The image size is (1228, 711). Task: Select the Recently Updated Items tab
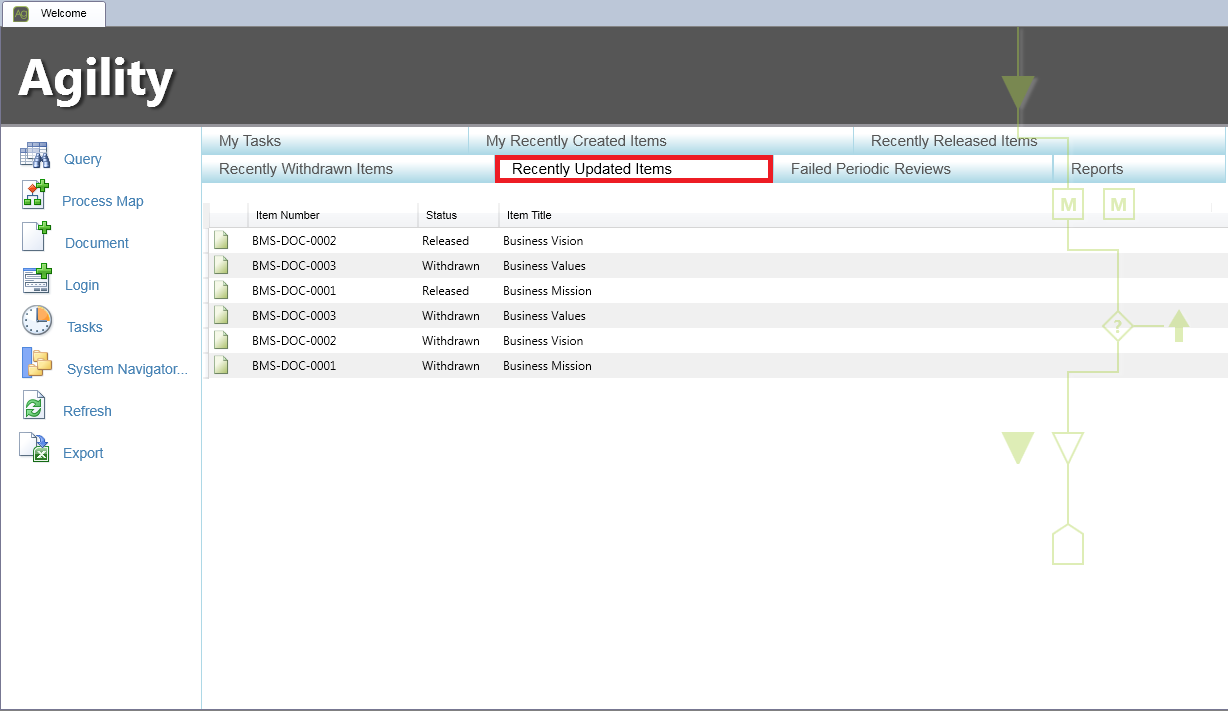634,169
